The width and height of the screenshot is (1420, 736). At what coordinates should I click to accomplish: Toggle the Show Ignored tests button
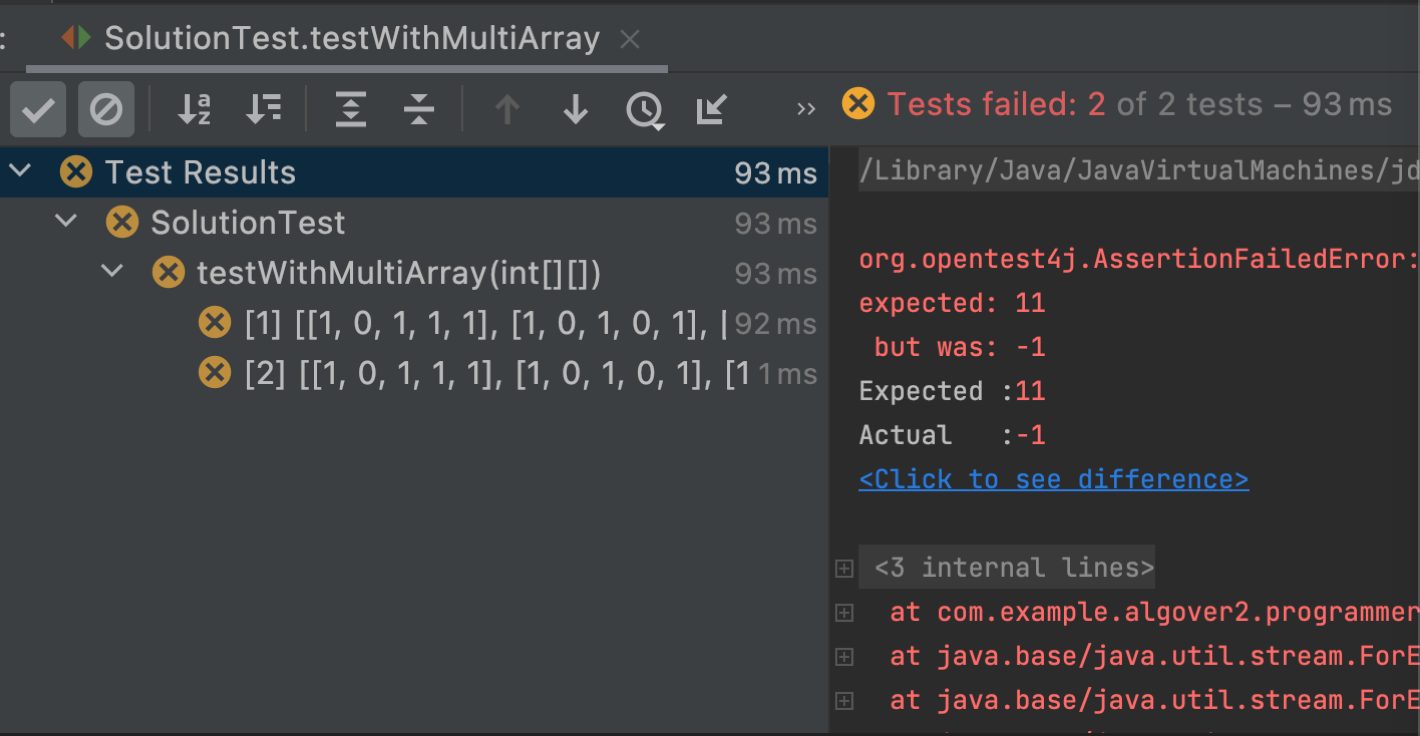[106, 109]
